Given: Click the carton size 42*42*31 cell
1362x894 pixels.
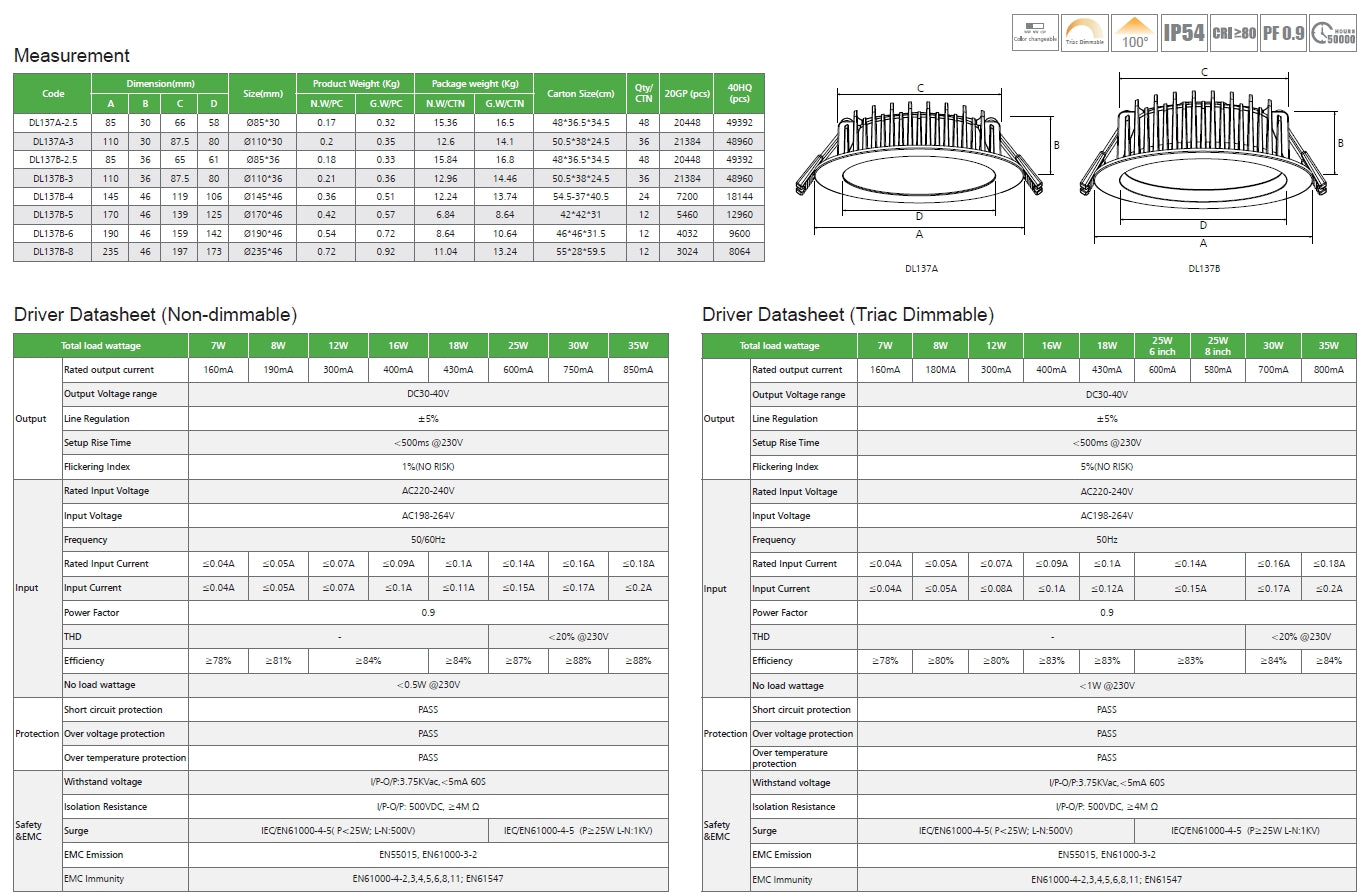Looking at the screenshot, I should [580, 215].
